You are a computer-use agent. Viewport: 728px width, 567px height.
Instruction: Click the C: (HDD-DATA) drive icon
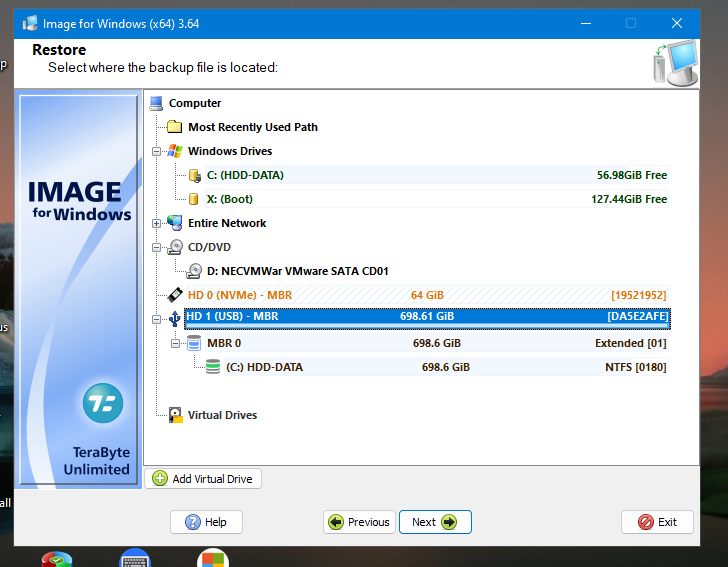(195, 176)
